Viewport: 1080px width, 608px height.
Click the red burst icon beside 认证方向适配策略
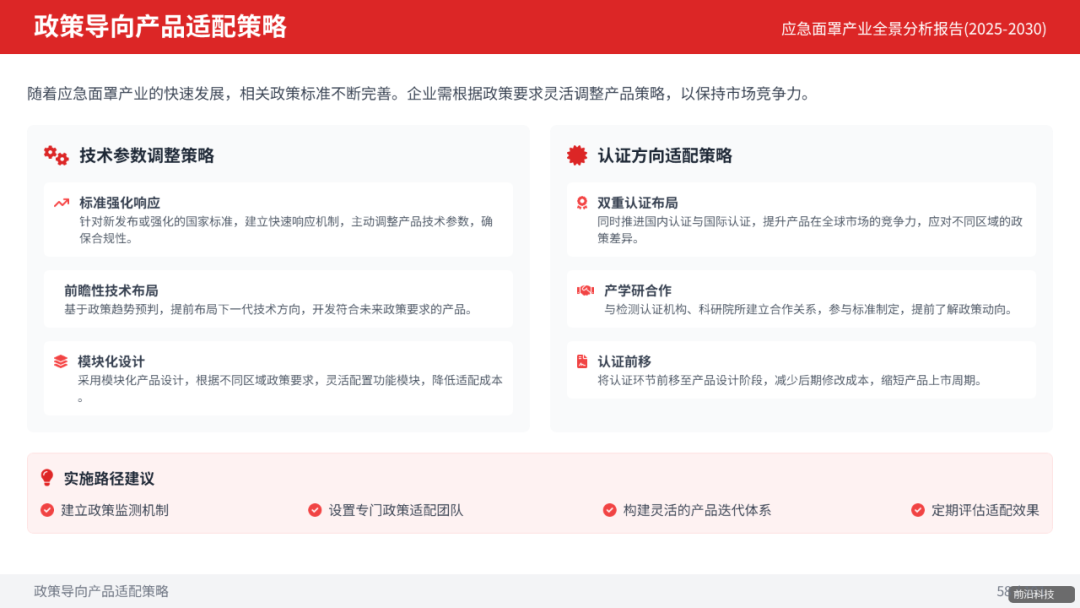578,155
